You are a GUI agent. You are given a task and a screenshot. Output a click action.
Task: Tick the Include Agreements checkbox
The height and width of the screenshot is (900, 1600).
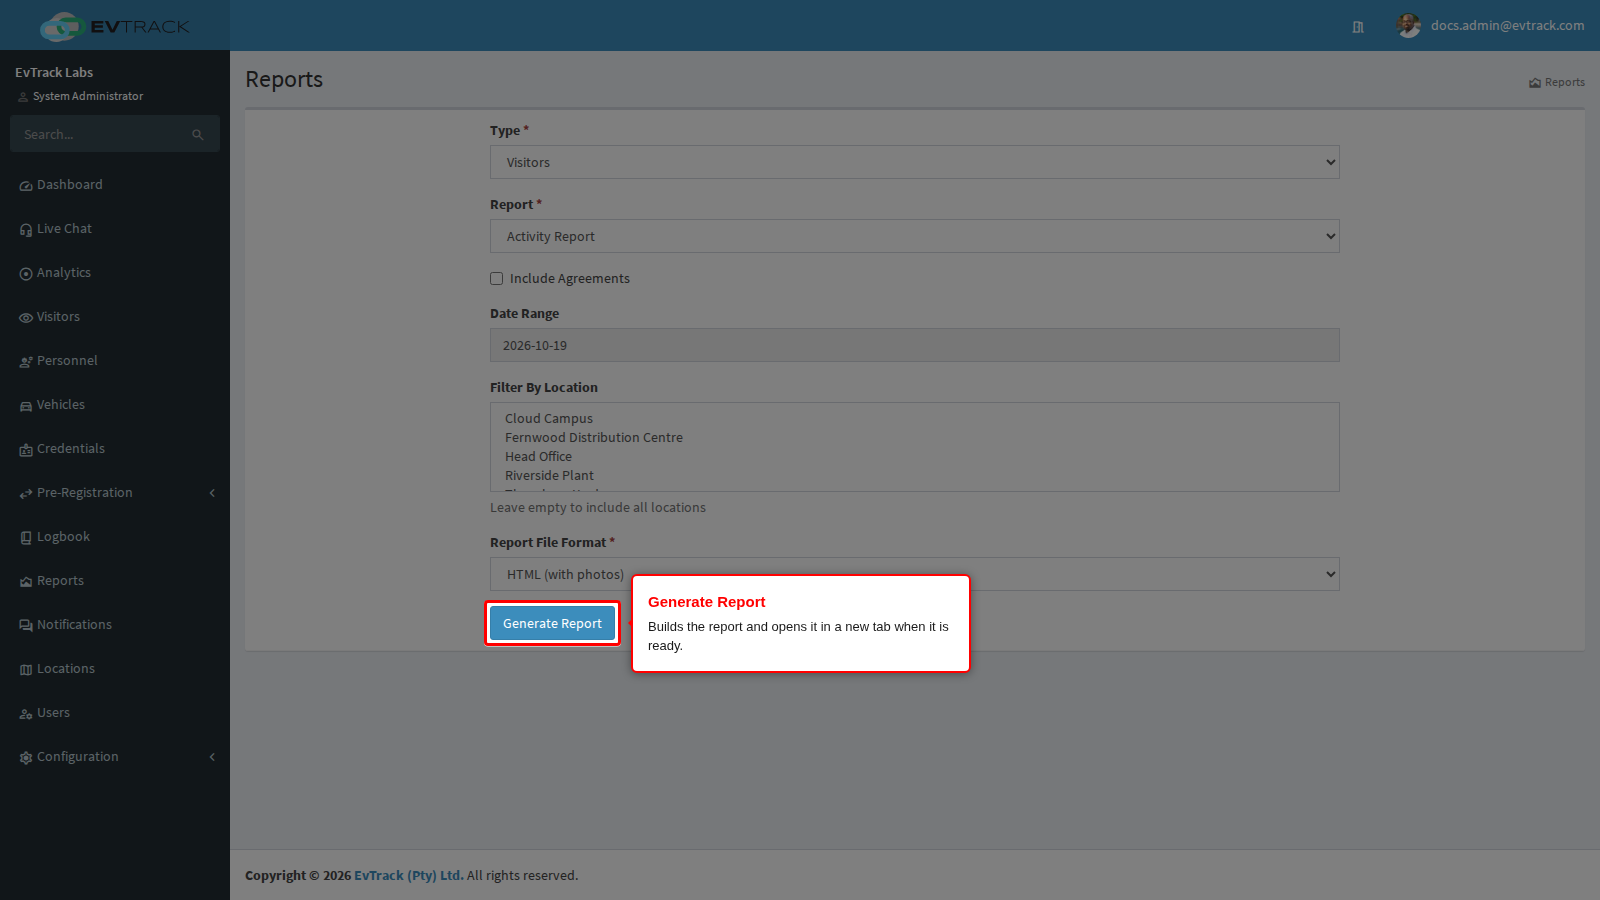coord(496,279)
